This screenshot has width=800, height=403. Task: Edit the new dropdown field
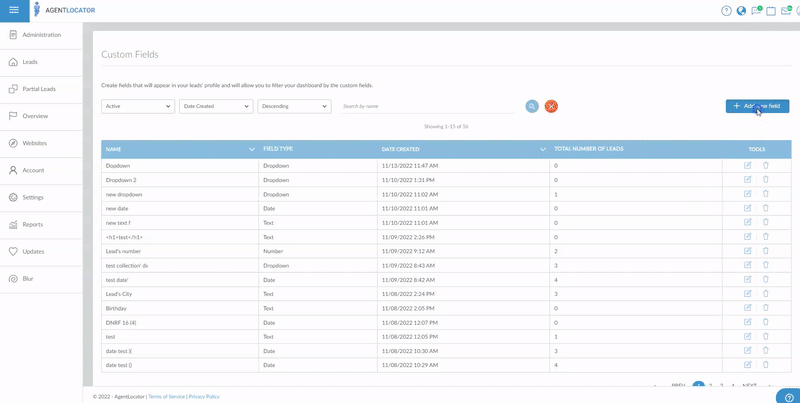(747, 194)
